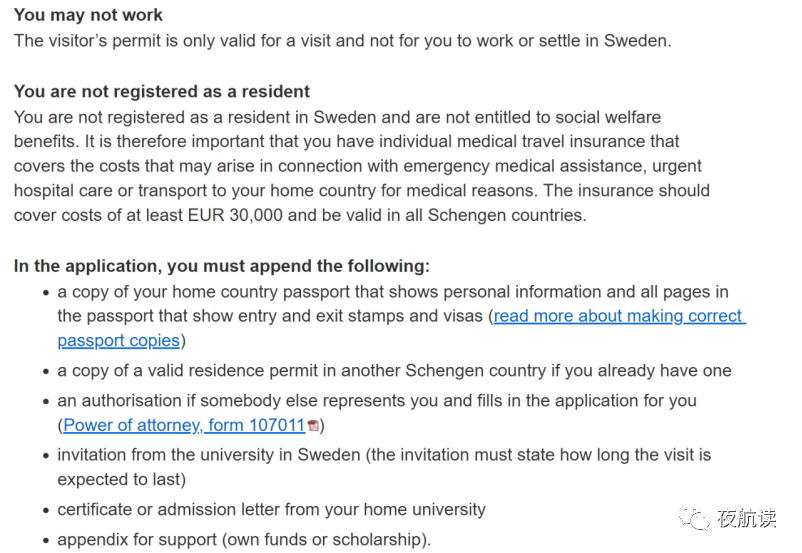
Task: Click the visitor's permit validity sentence
Action: click(342, 41)
